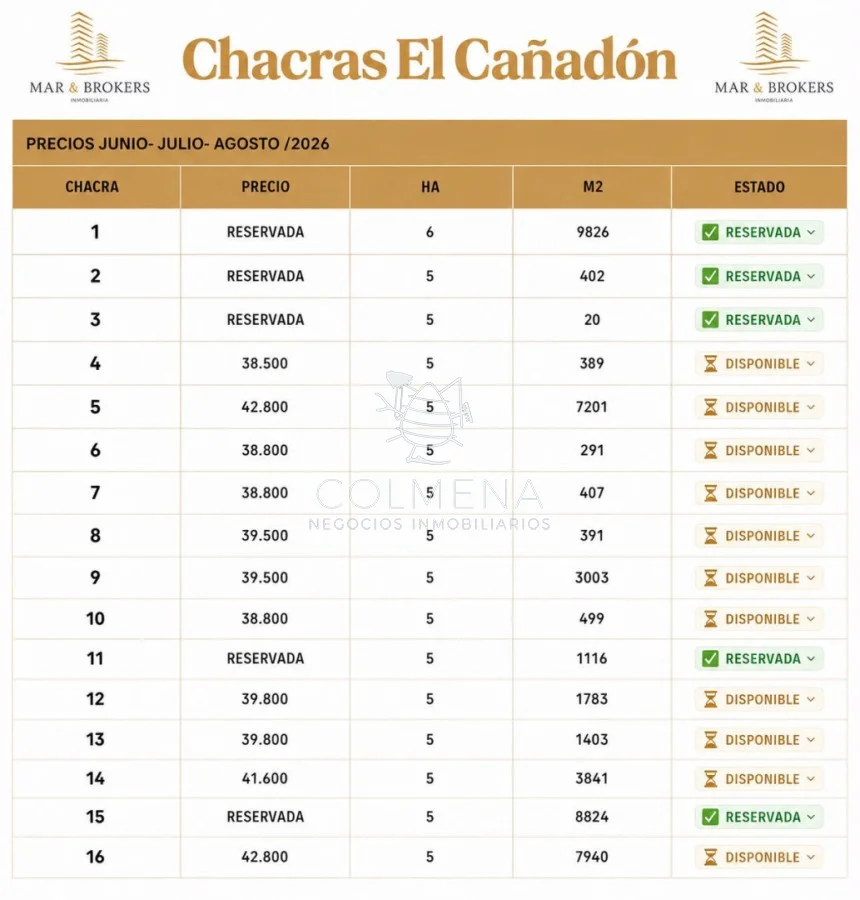Toggle the green checkmark for chacra 11
860x900 pixels.
(710, 659)
